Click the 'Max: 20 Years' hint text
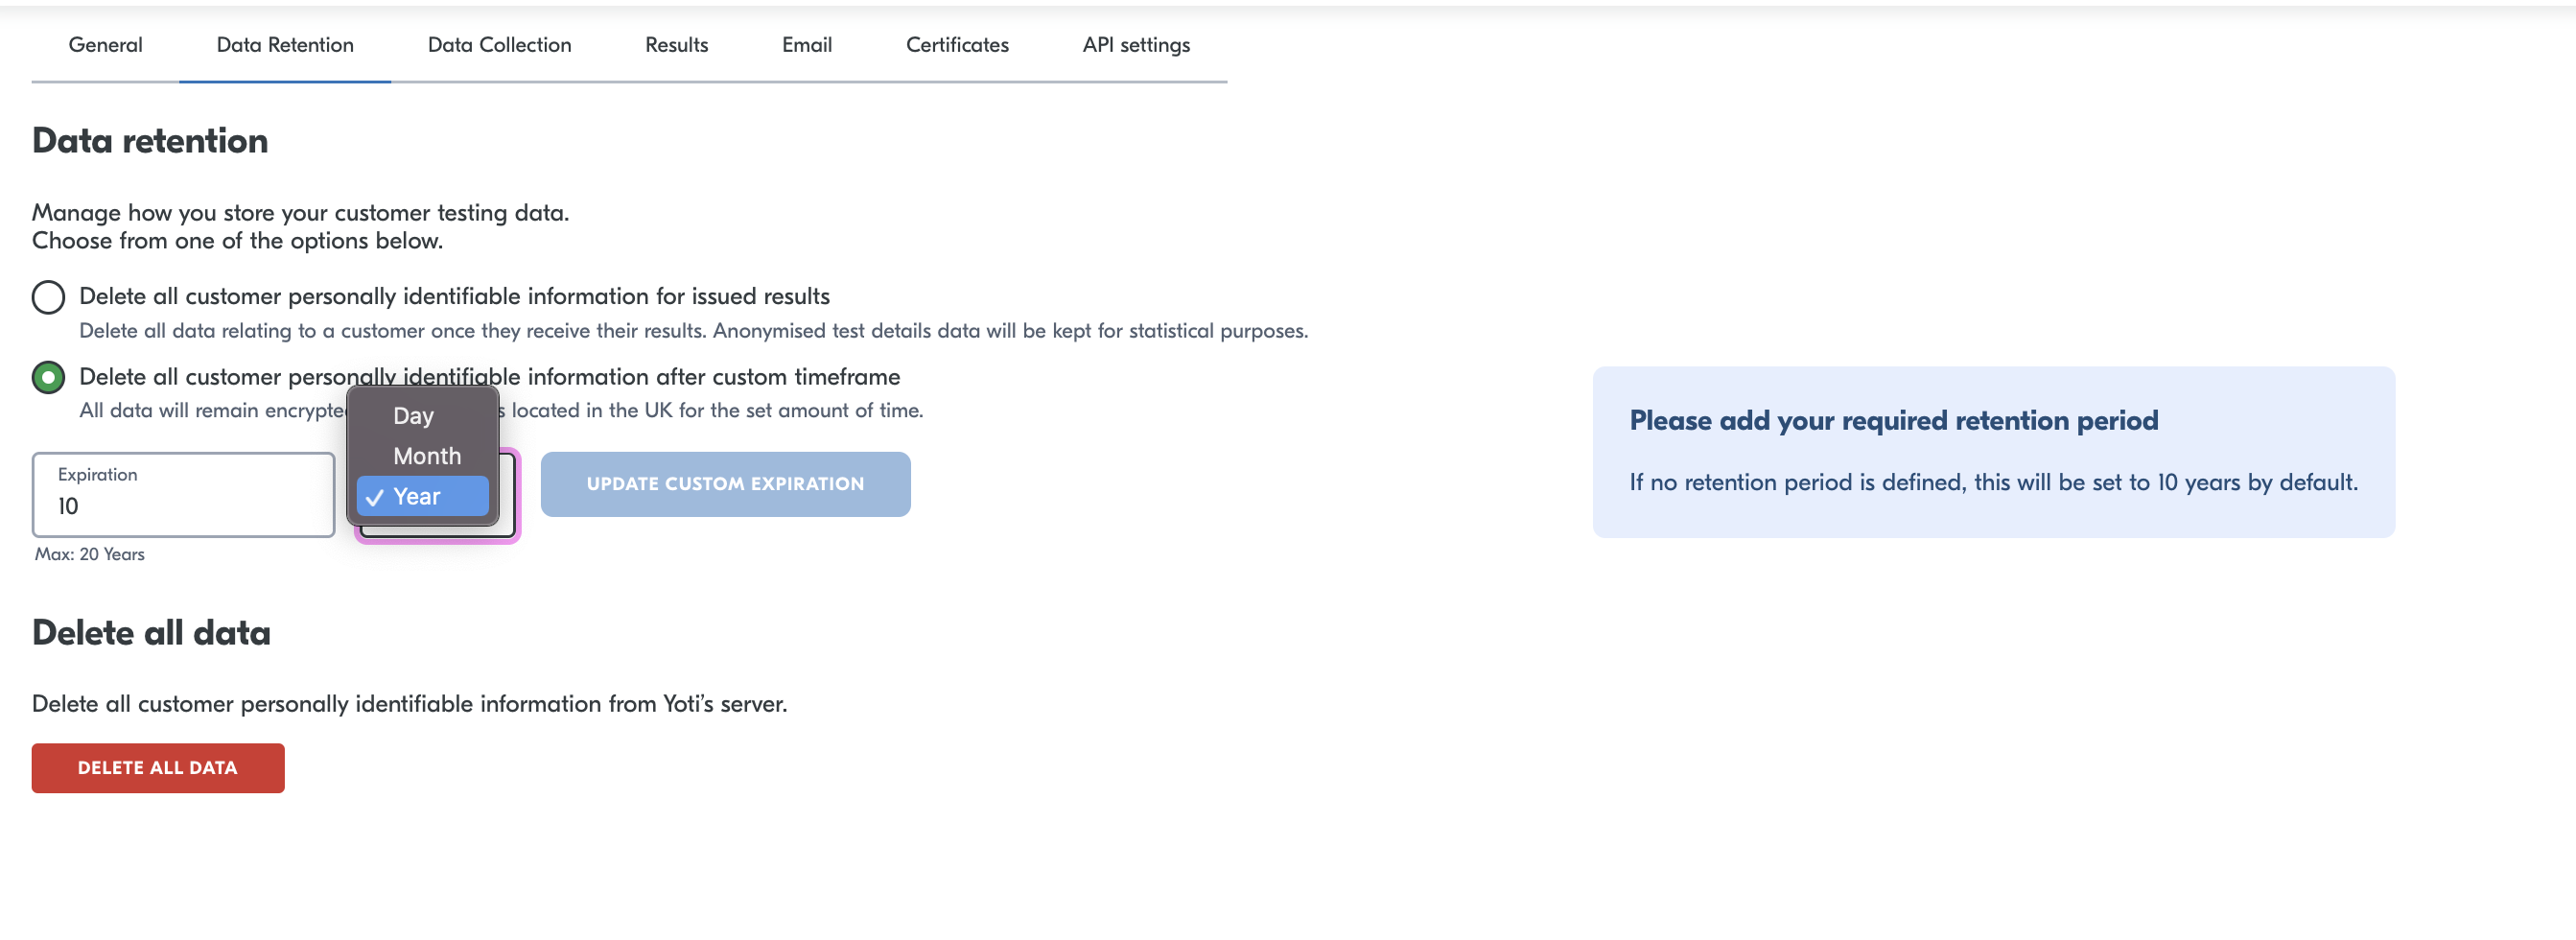 (x=90, y=554)
